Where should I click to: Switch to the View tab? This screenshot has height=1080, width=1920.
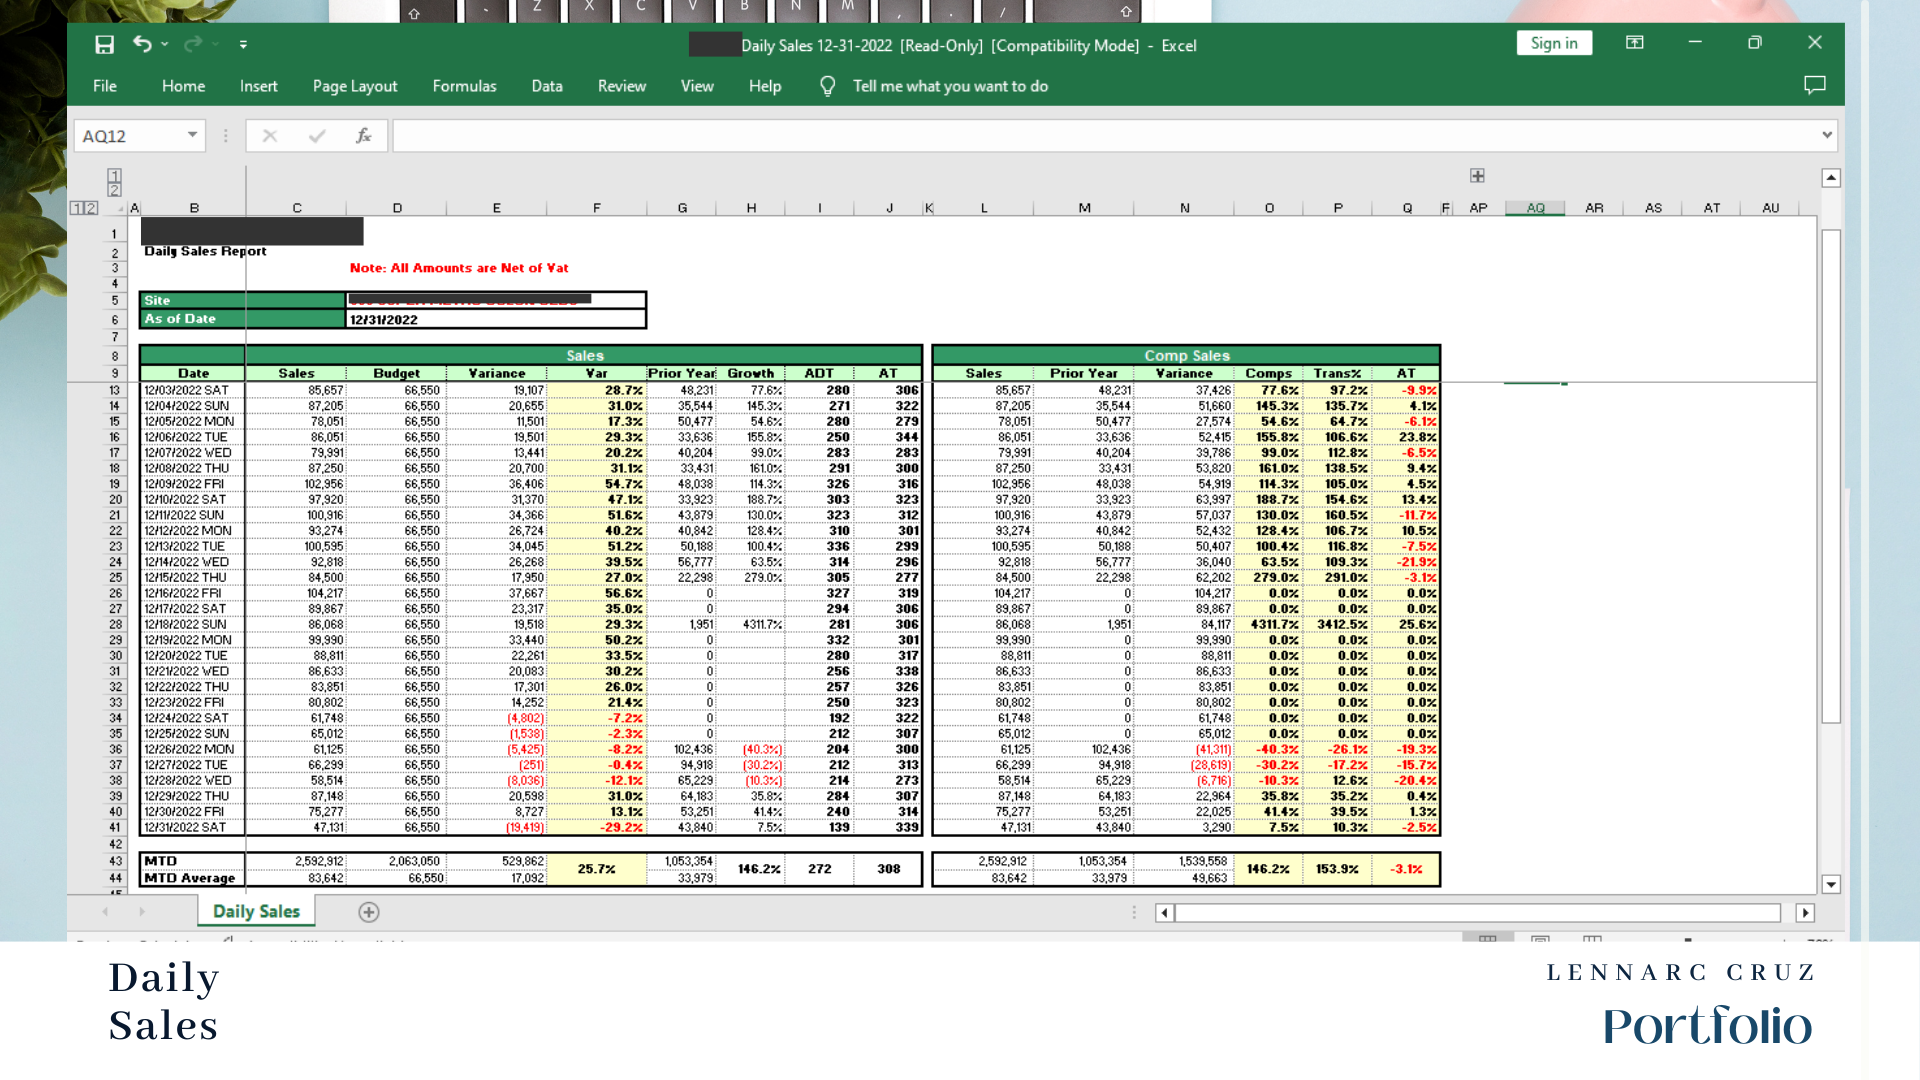697,86
